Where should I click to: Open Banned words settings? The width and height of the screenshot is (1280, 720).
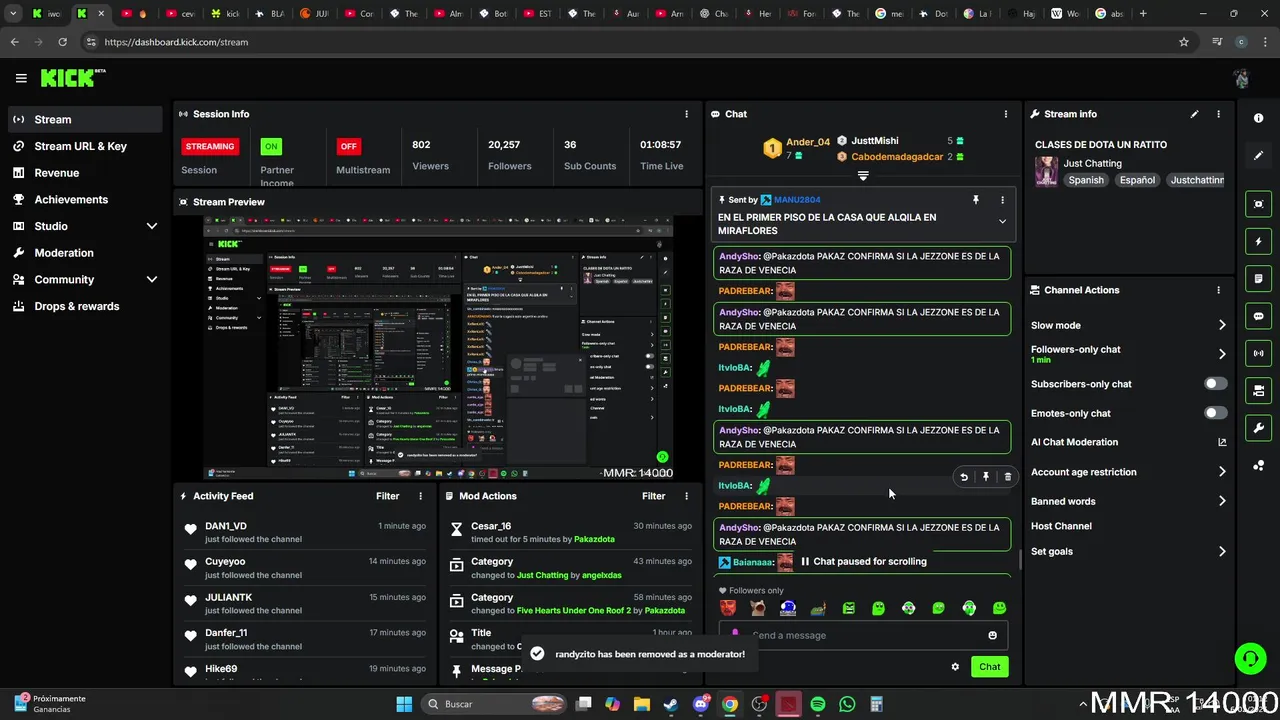click(1129, 501)
